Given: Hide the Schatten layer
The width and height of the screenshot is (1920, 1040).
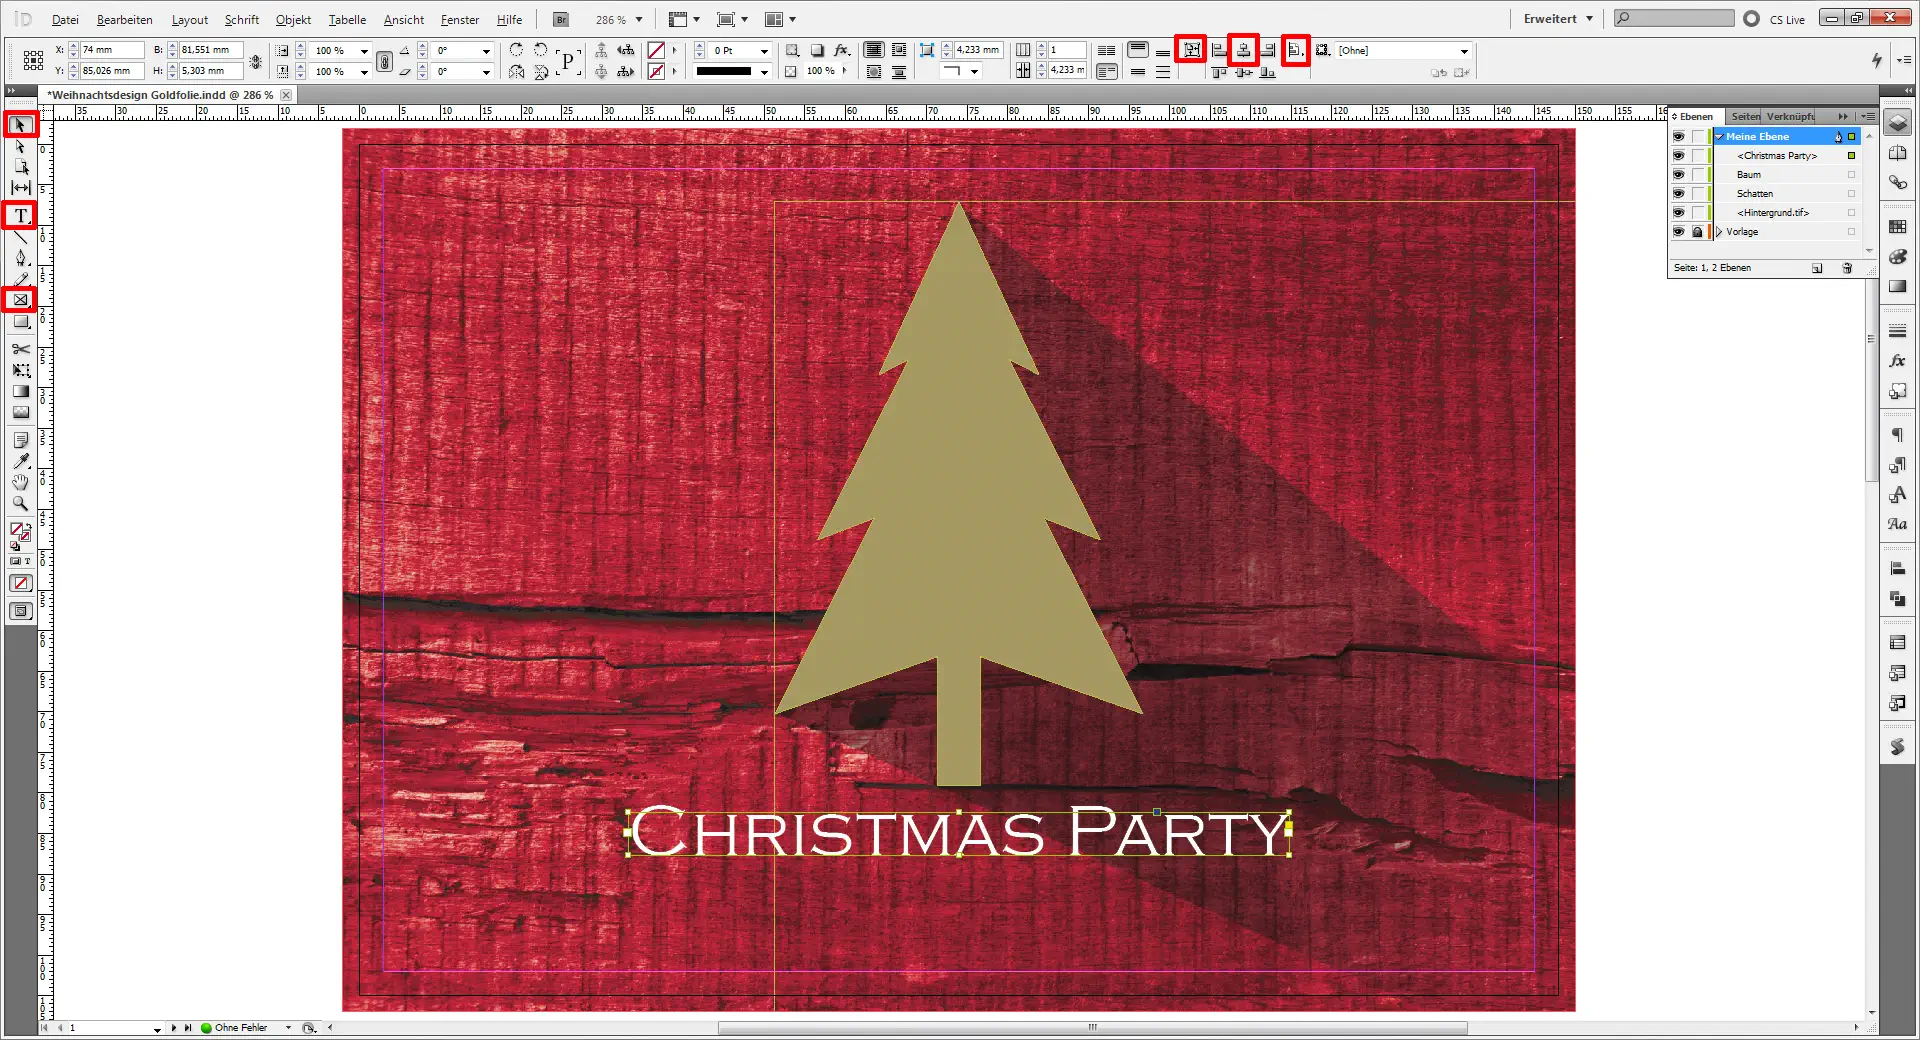Looking at the screenshot, I should click(x=1679, y=193).
